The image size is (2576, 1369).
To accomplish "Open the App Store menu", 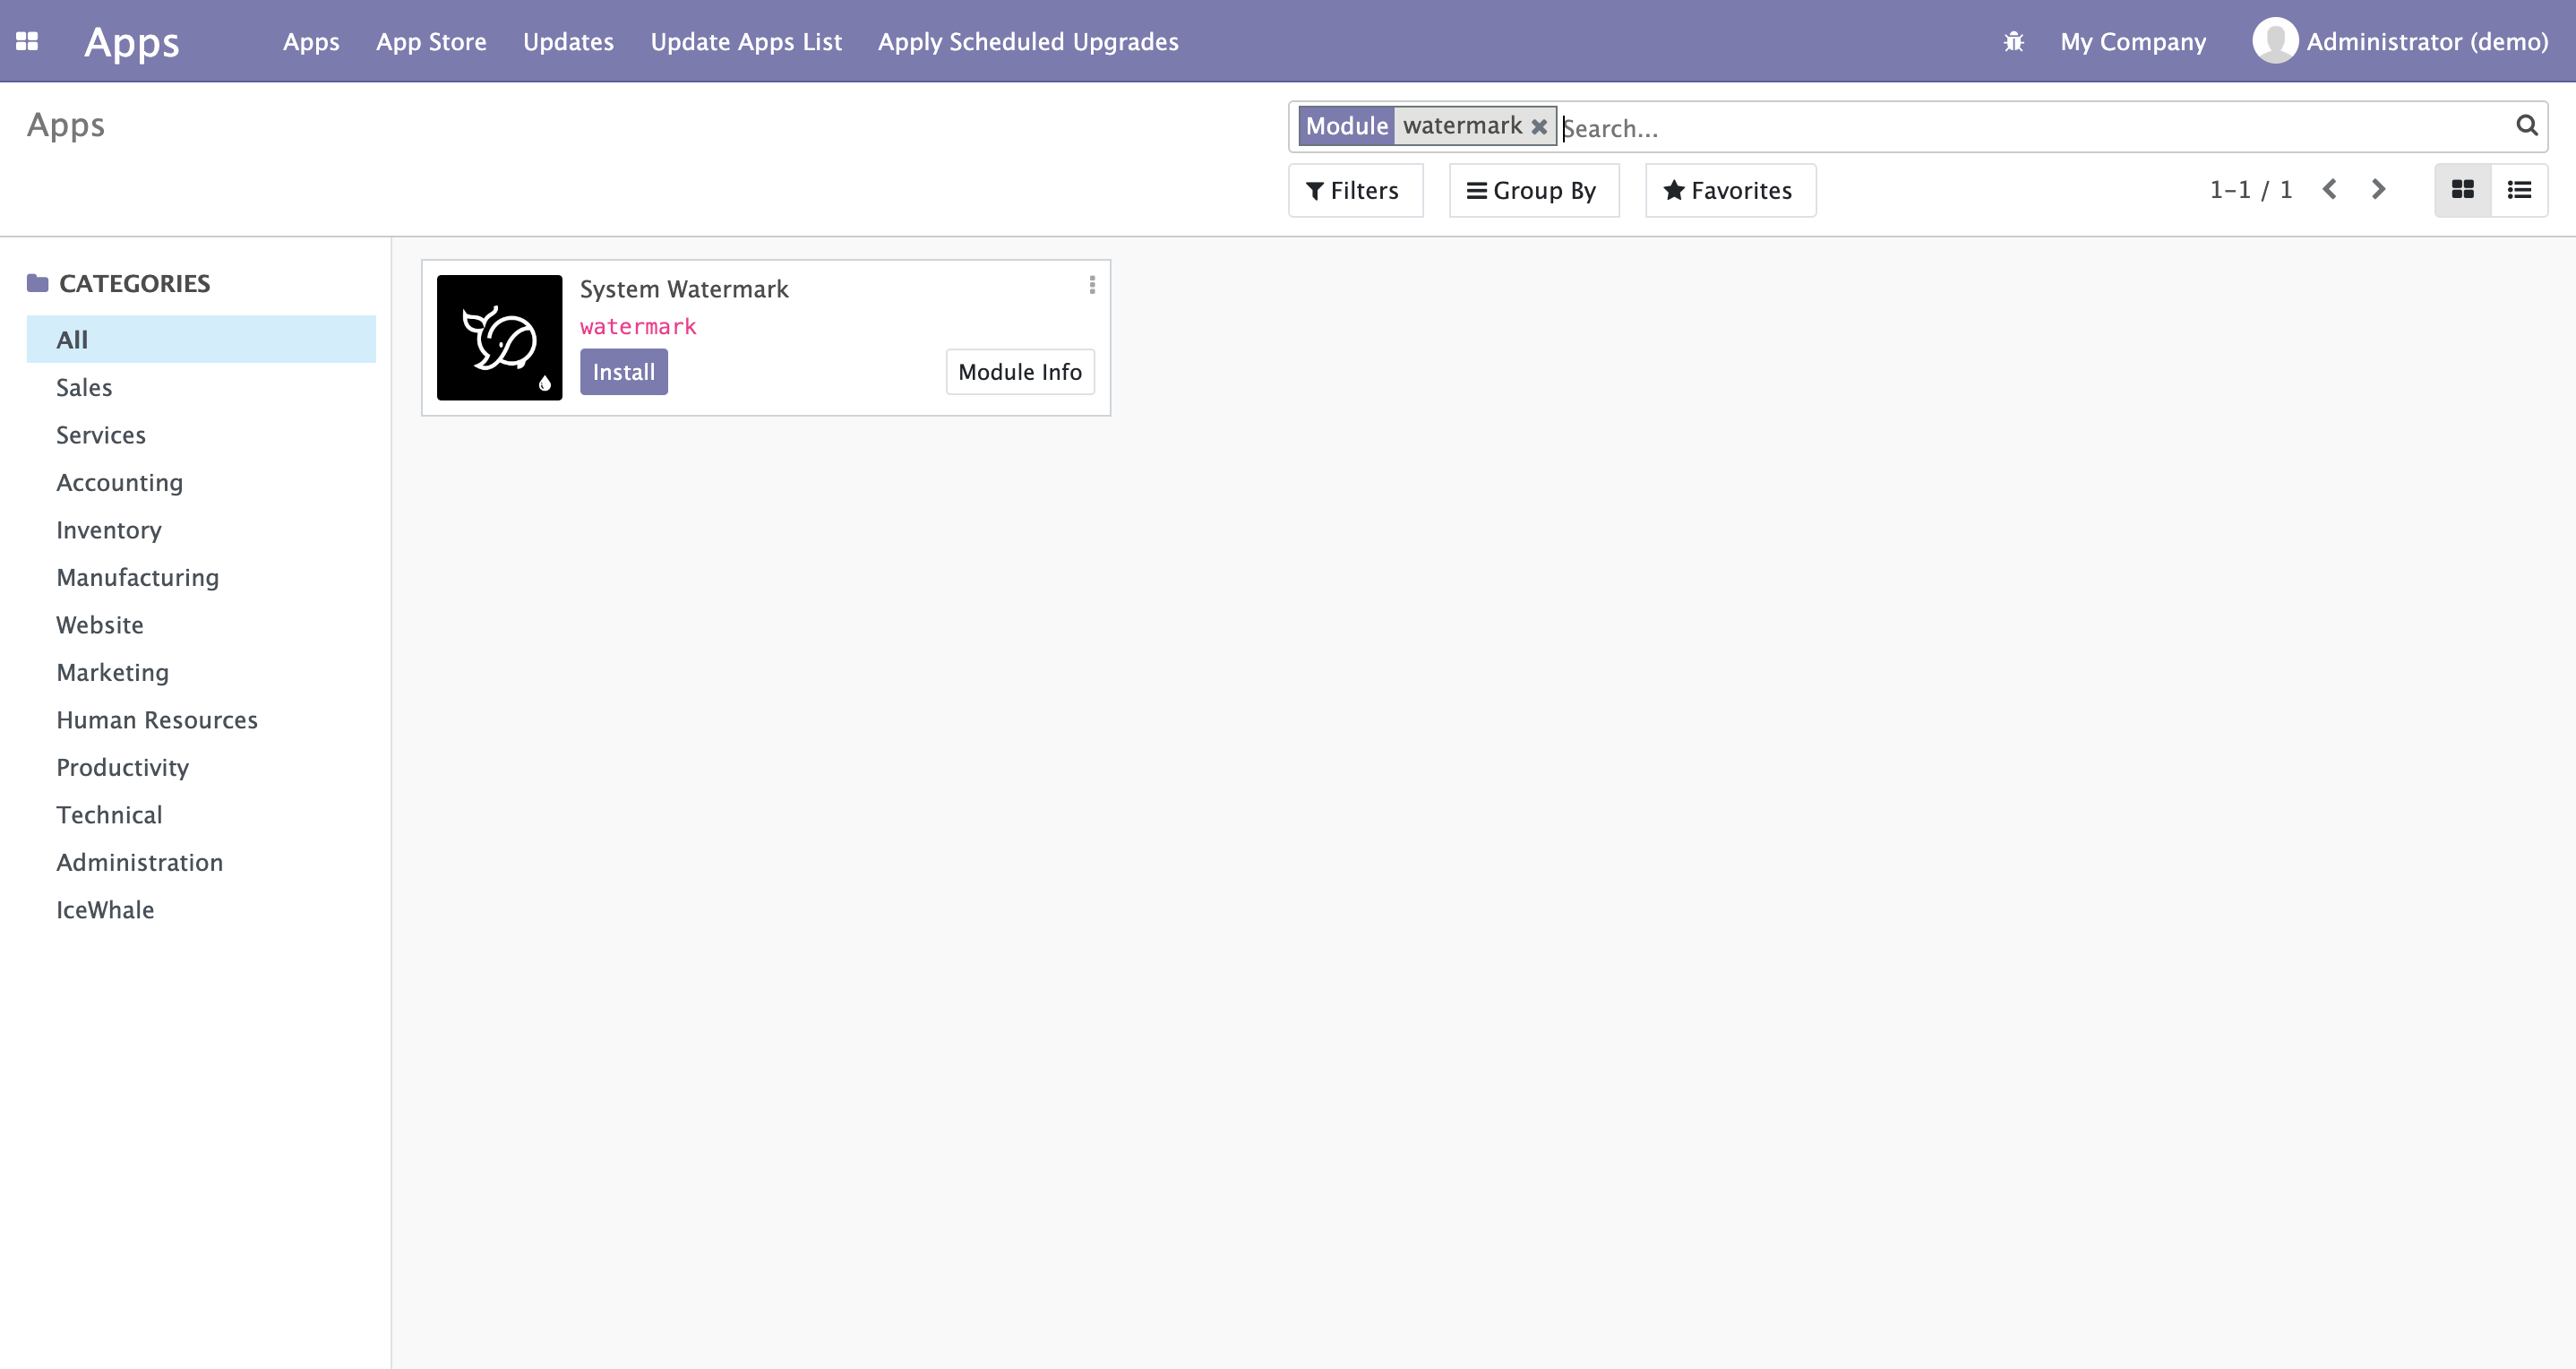I will point(431,41).
